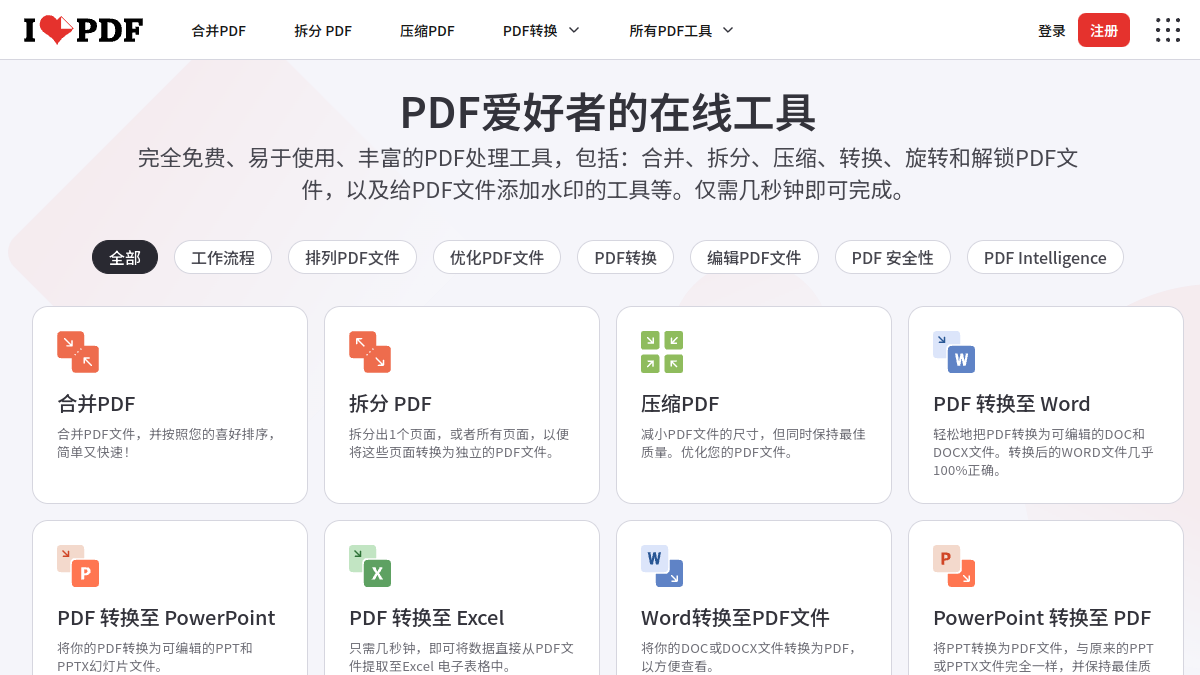Screen dimensions: 1200x675
Task: Select the PDF转换 filter tab
Action: 626,257
